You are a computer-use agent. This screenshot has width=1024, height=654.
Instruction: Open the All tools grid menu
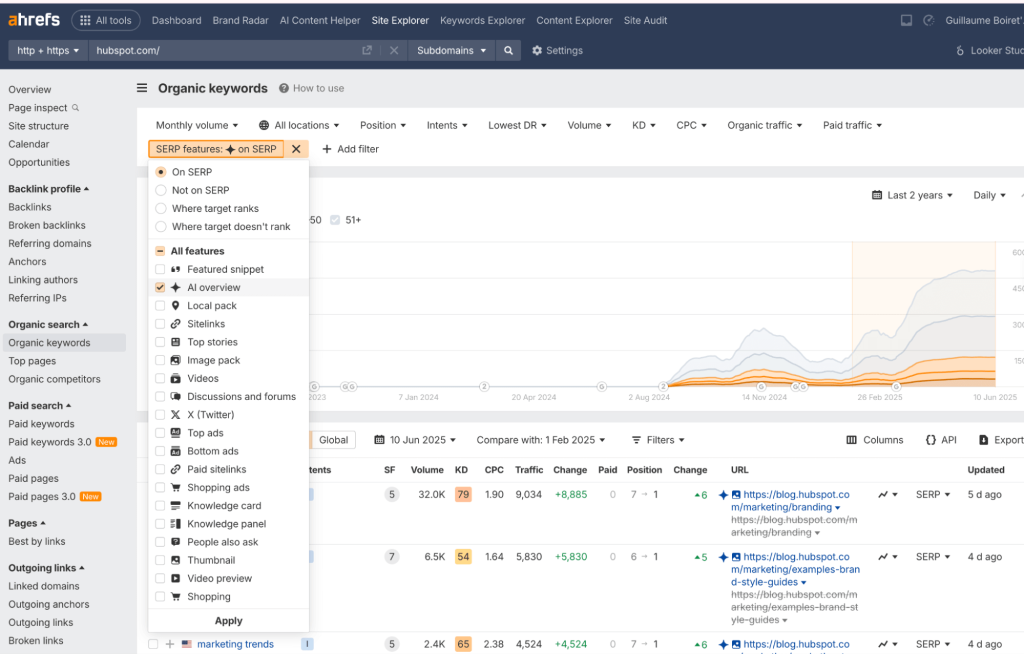[x=106, y=20]
